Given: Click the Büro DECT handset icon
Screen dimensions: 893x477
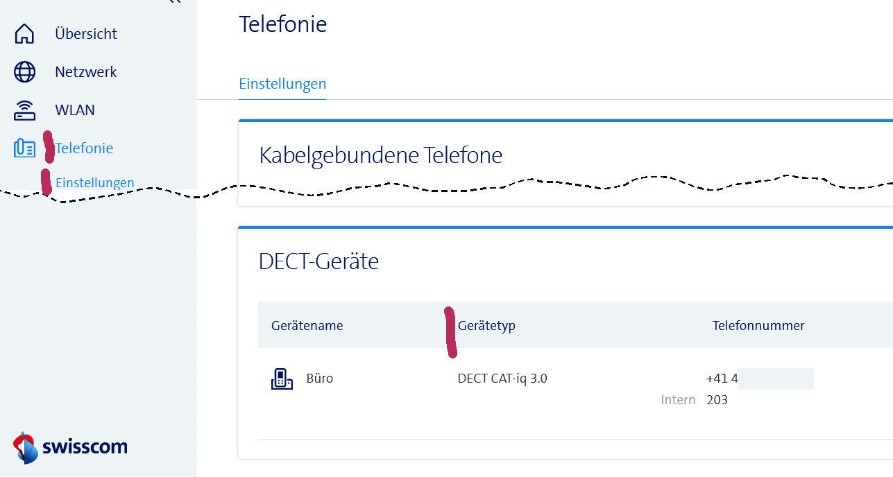Looking at the screenshot, I should [x=281, y=379].
